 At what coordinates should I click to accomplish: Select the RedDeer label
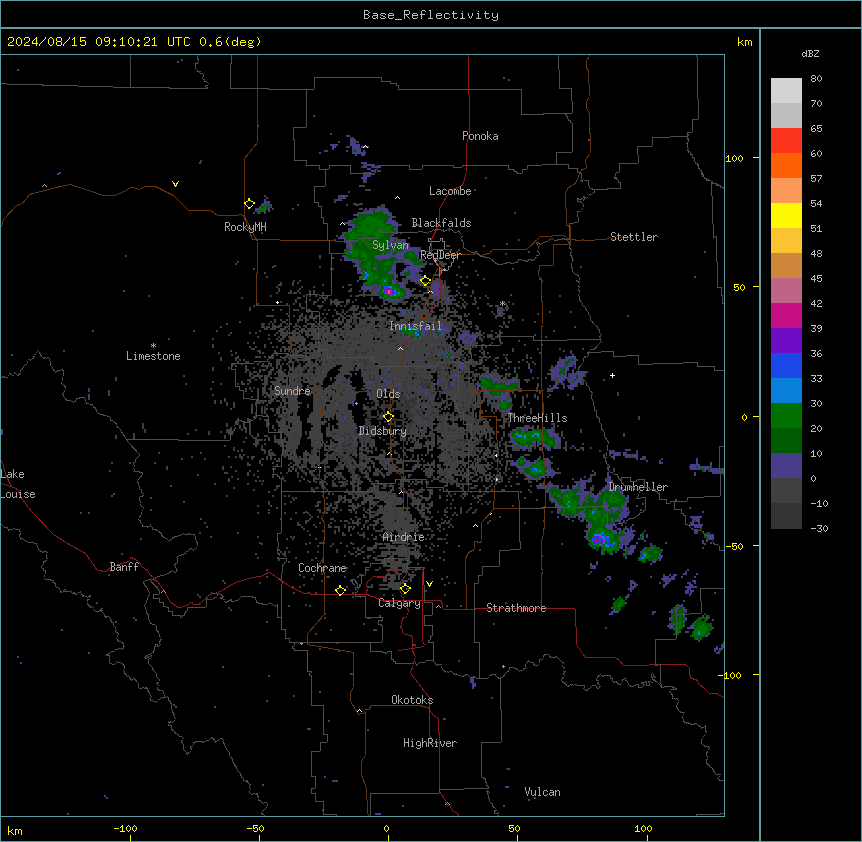[x=440, y=255]
